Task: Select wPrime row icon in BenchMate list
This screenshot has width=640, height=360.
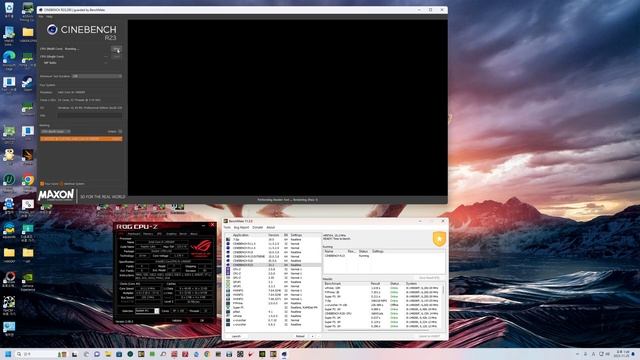Action: pyautogui.click(x=228, y=316)
